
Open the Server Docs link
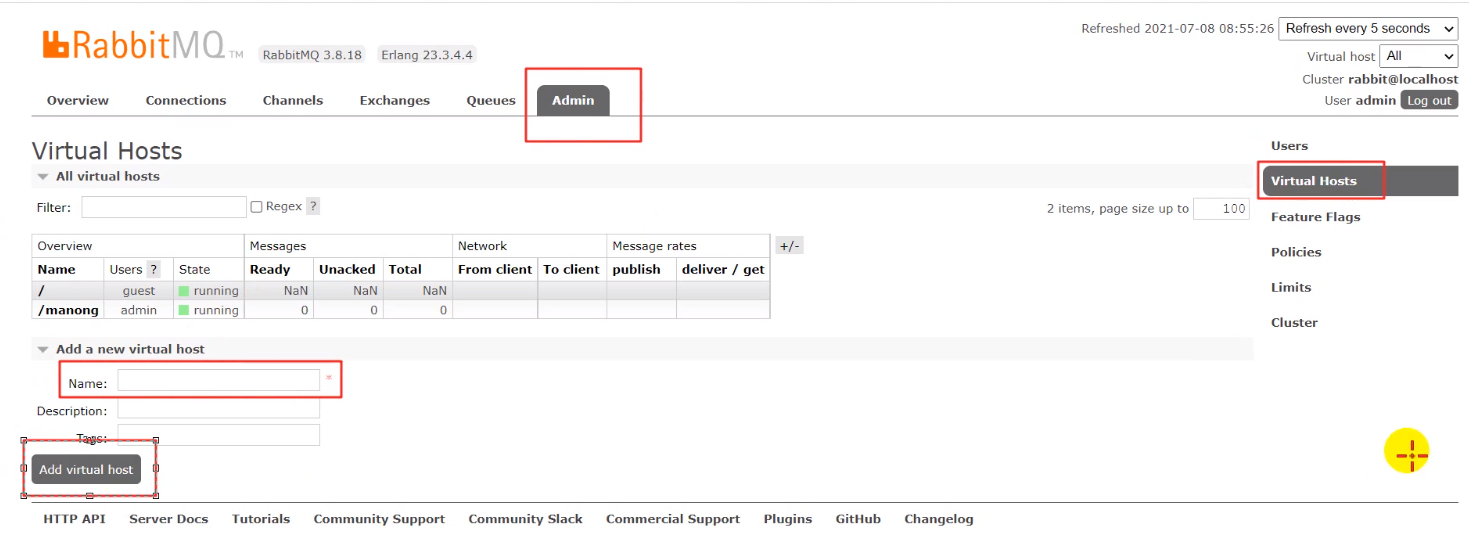[169, 519]
